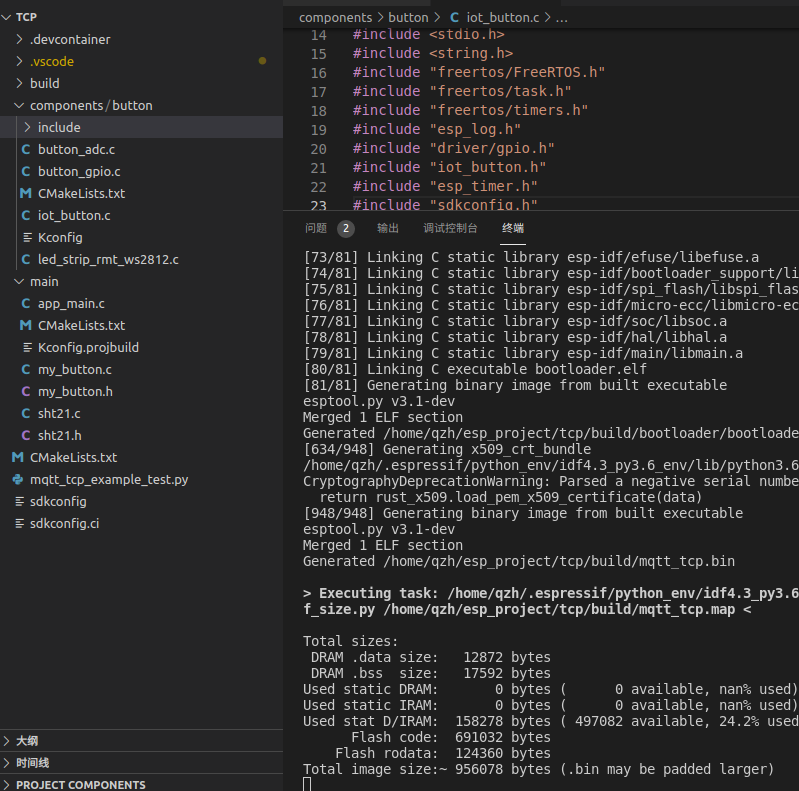
Task: Click the "driver/gpio.h" include text
Action: coord(492,148)
